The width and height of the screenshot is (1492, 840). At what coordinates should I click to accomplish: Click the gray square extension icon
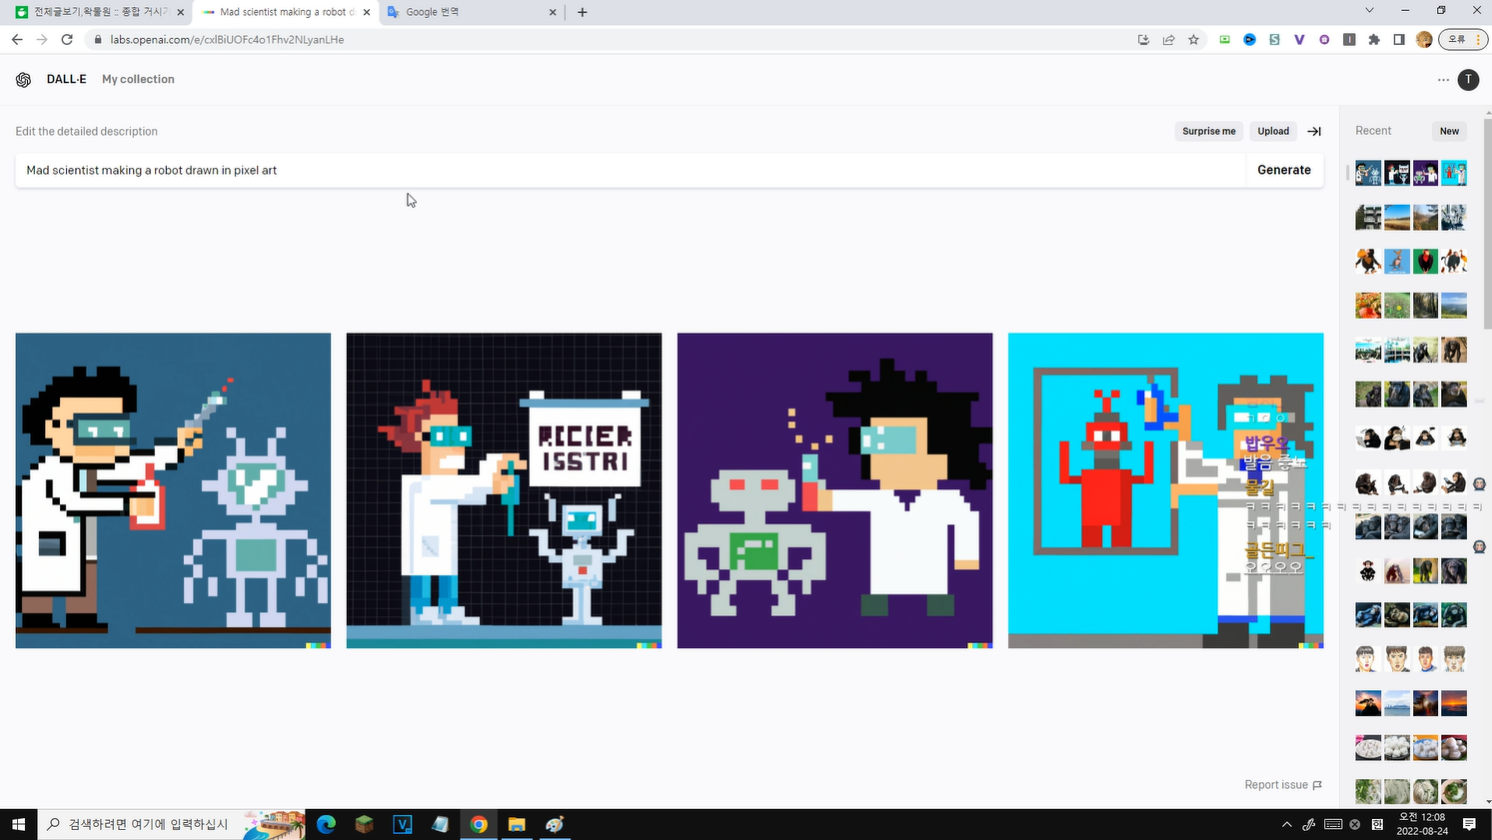(1349, 40)
